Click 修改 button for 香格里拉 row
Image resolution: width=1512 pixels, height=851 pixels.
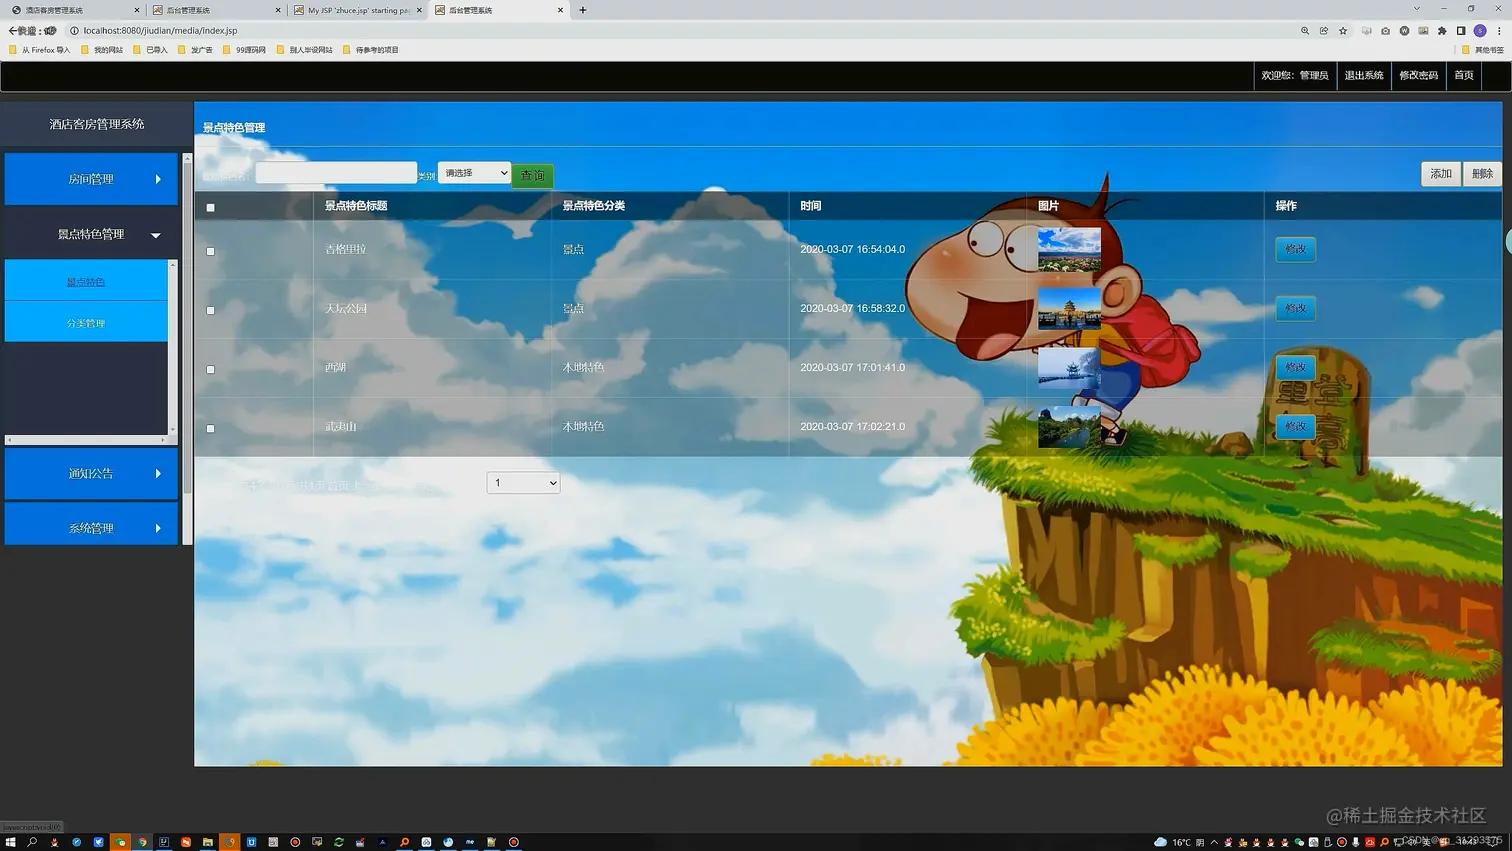(1295, 249)
